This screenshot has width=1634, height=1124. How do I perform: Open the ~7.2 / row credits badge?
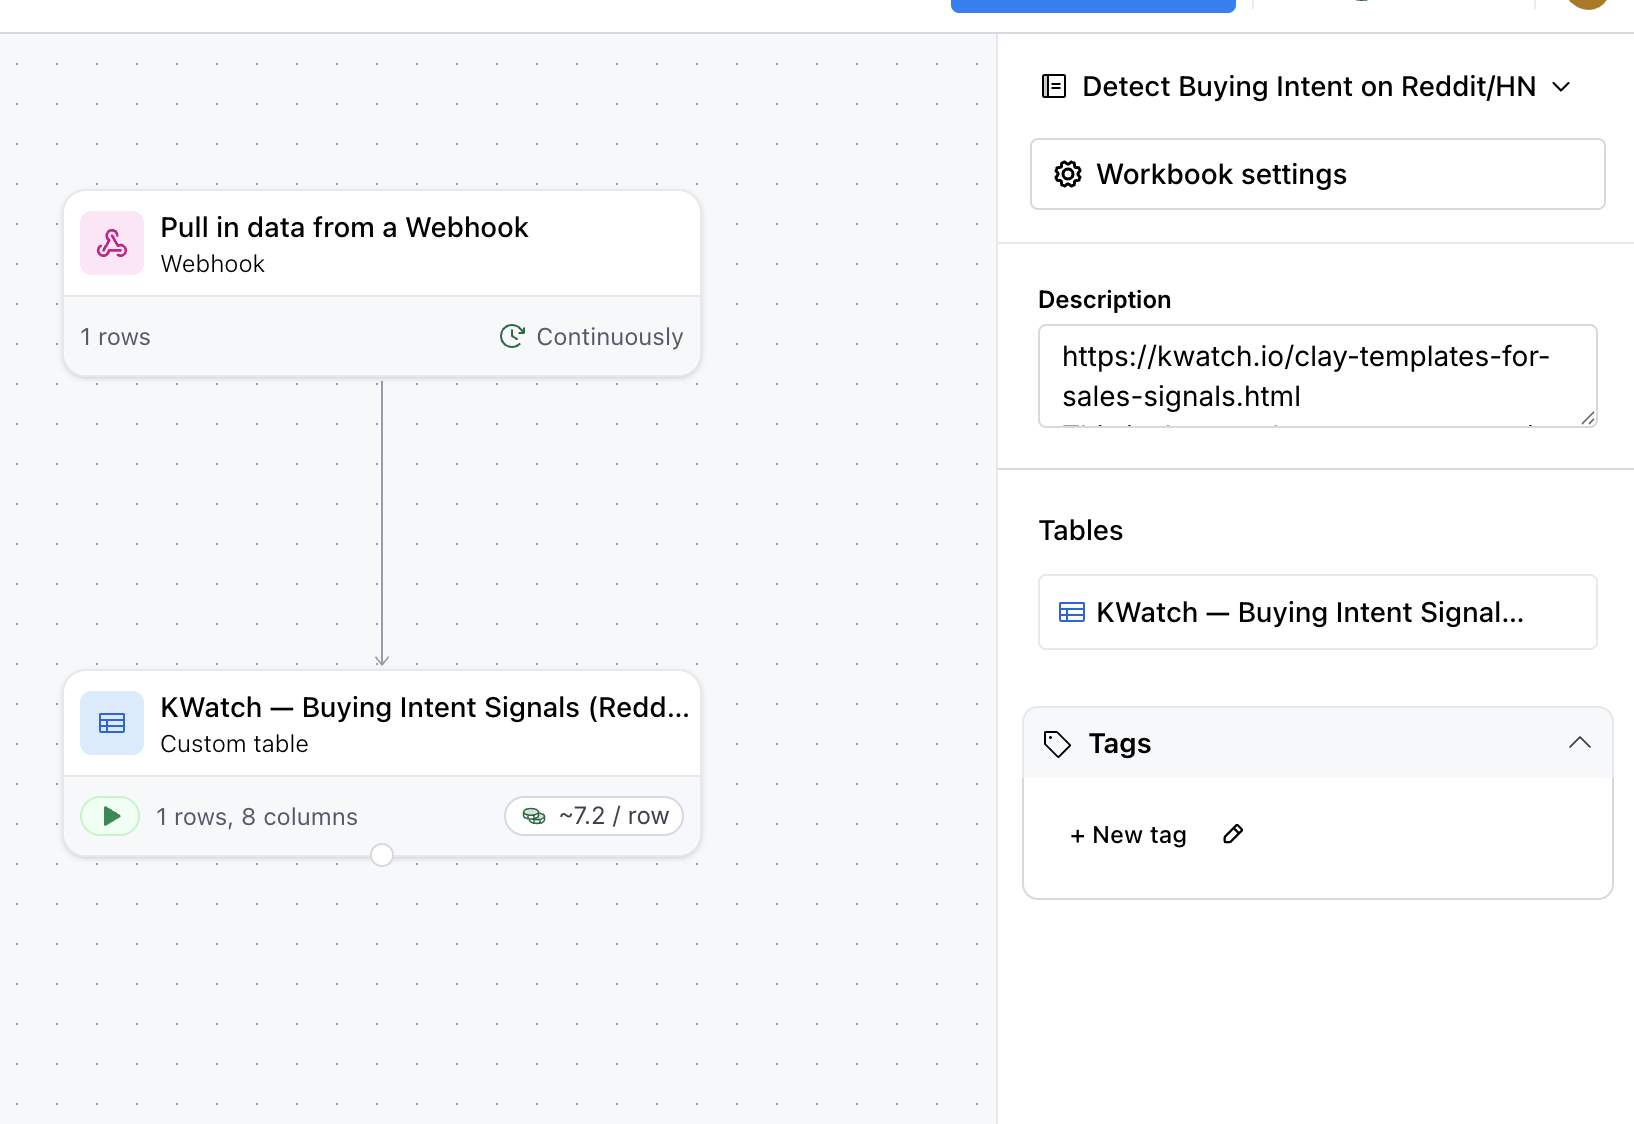click(594, 816)
